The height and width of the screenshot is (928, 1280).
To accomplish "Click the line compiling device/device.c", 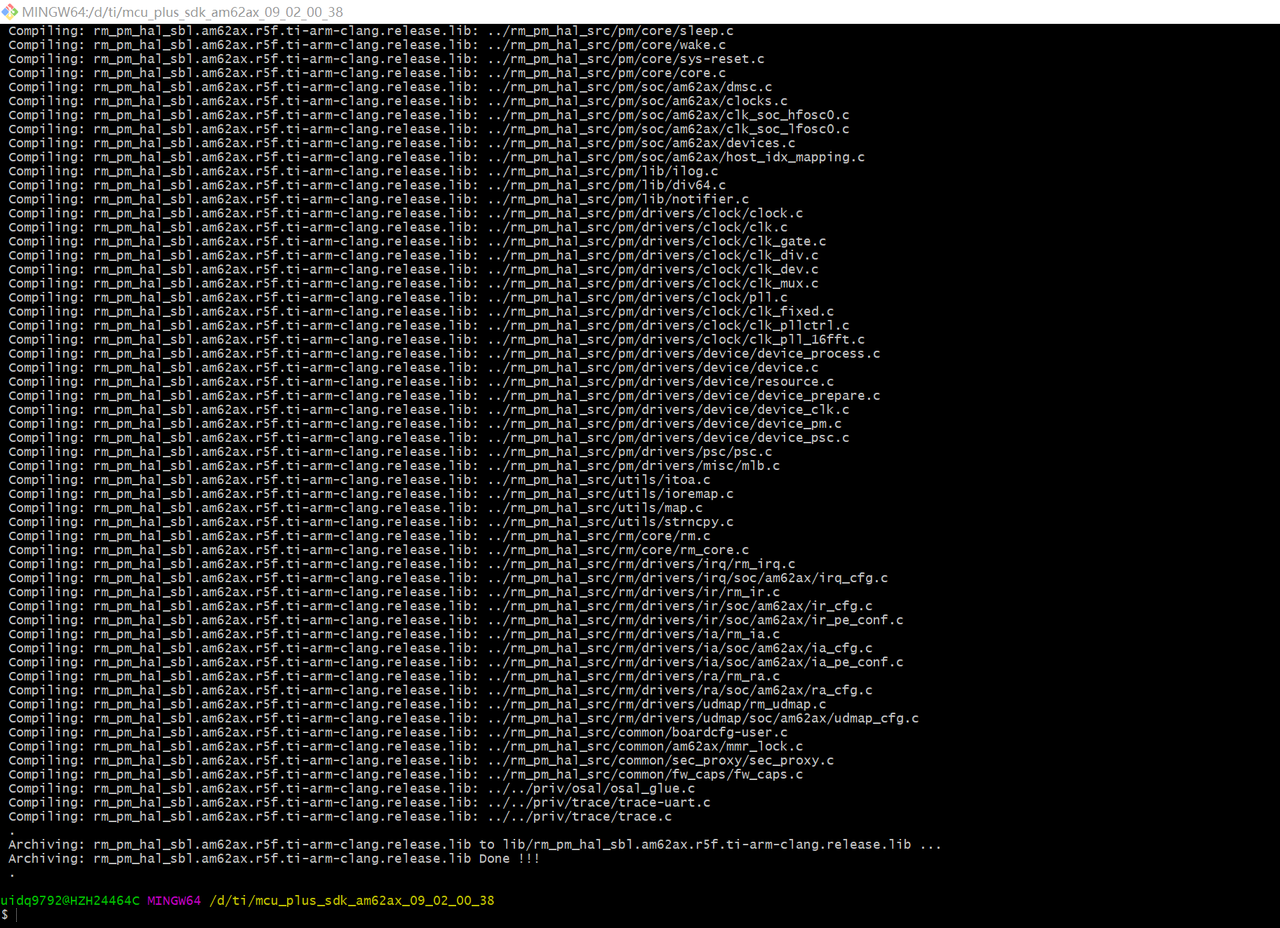I will pos(413,367).
